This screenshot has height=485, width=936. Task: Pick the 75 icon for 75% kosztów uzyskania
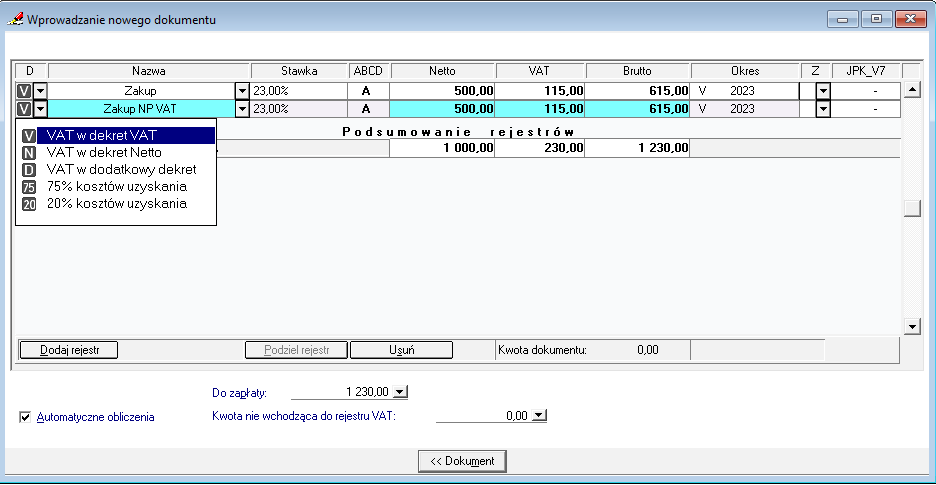pos(29,187)
